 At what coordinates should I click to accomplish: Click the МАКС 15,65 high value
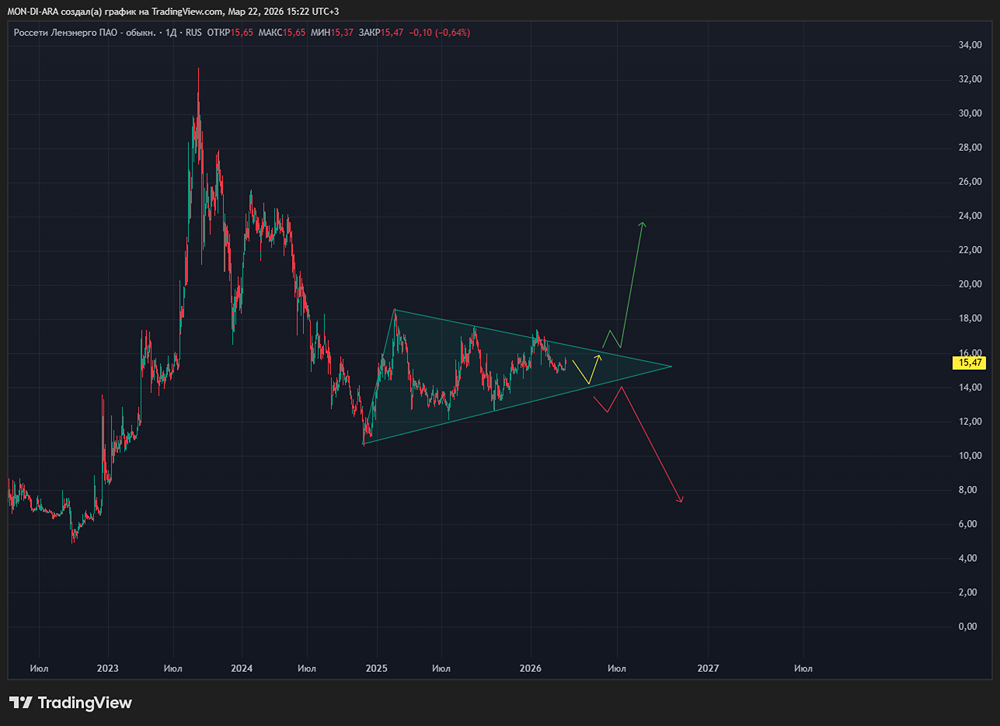pos(282,33)
